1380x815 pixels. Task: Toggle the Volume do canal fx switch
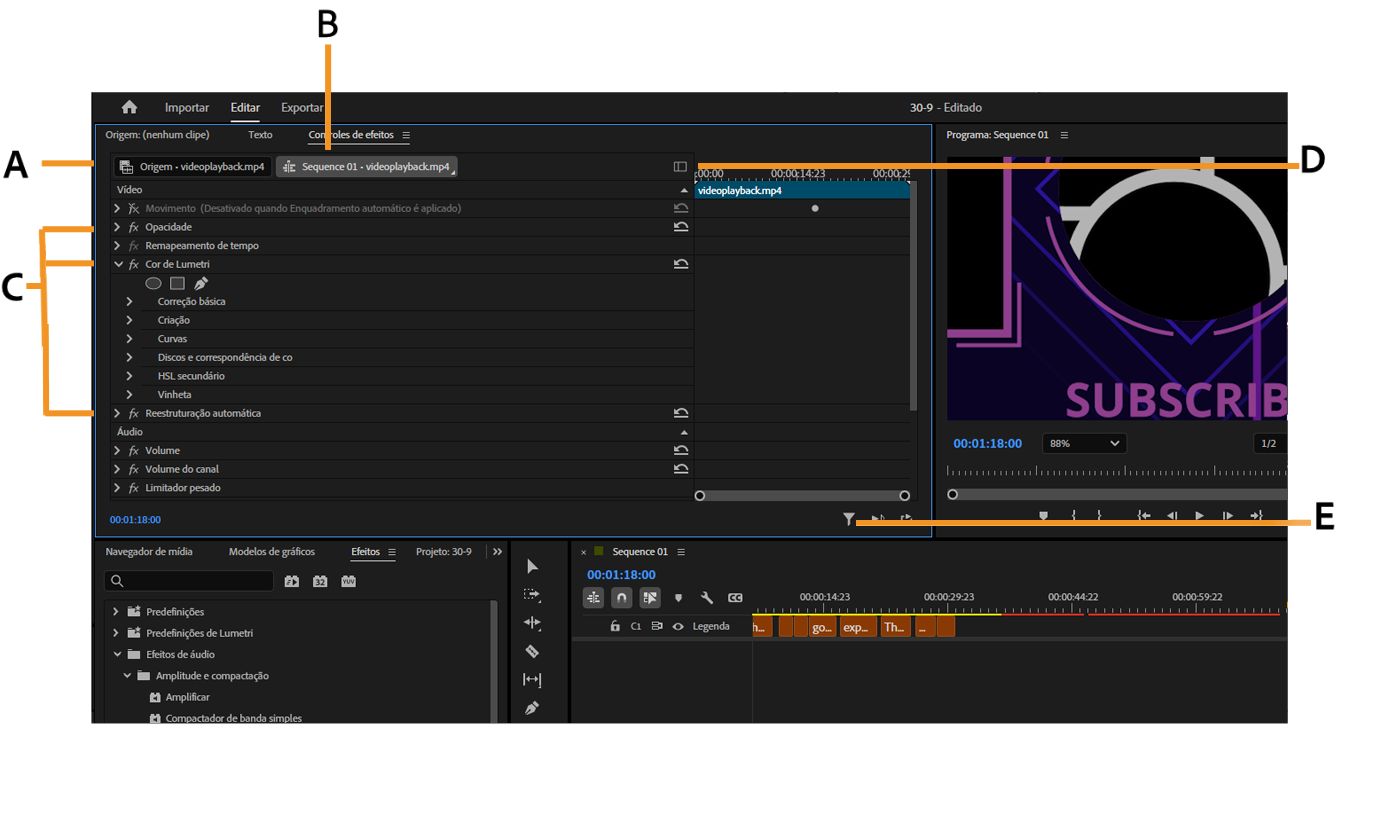click(x=134, y=469)
